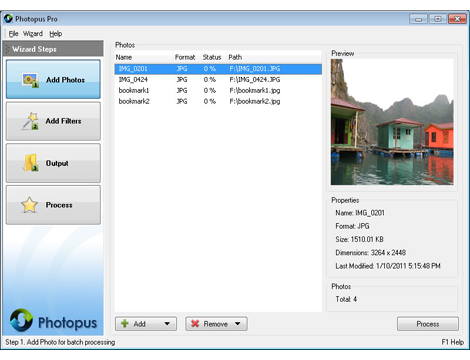This screenshot has width=470, height=360.
Task: Go to the Add Filters wizard step
Action: click(53, 121)
